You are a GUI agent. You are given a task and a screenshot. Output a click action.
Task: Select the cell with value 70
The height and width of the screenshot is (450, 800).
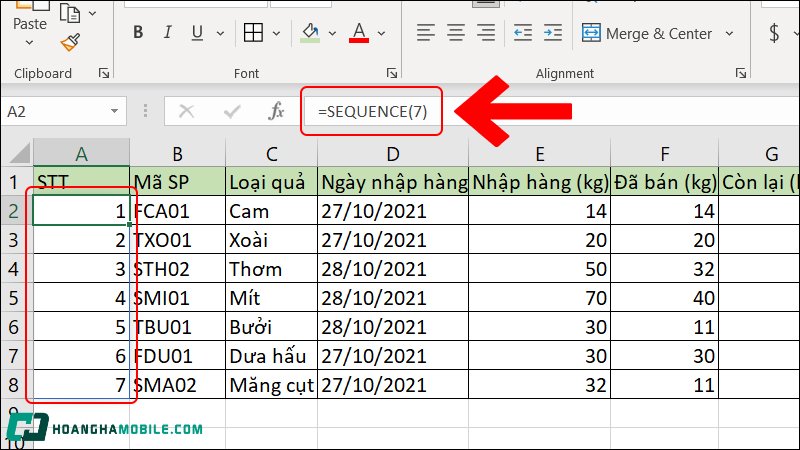click(x=539, y=298)
